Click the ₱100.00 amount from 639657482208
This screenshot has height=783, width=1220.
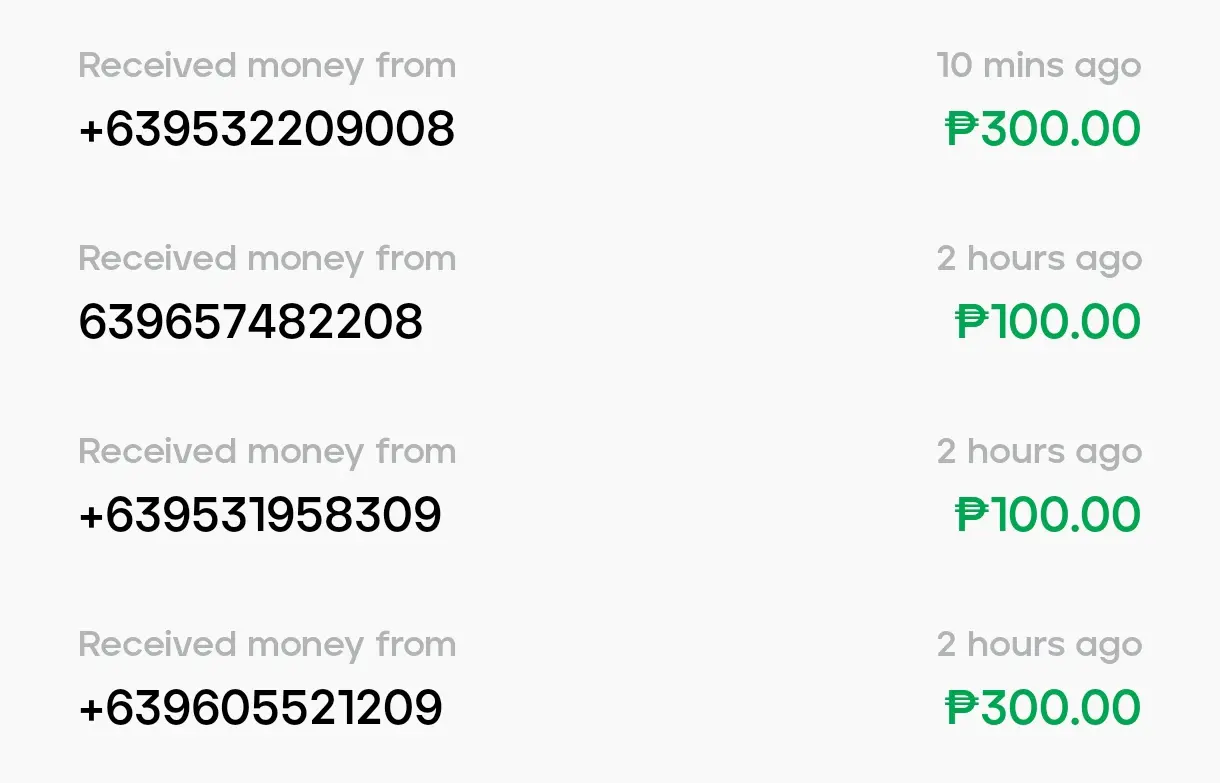pyautogui.click(x=1048, y=322)
